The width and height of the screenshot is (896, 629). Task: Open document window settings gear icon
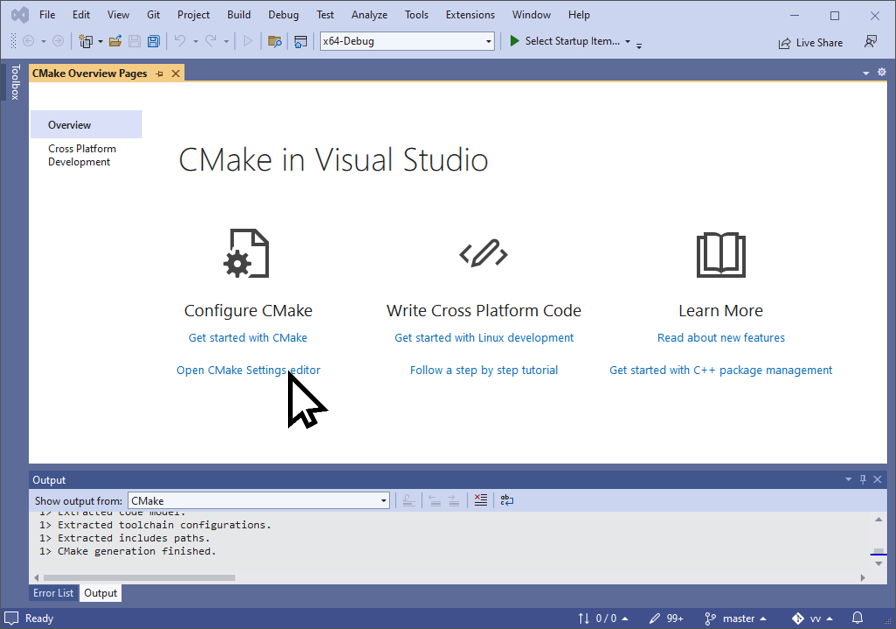point(882,72)
